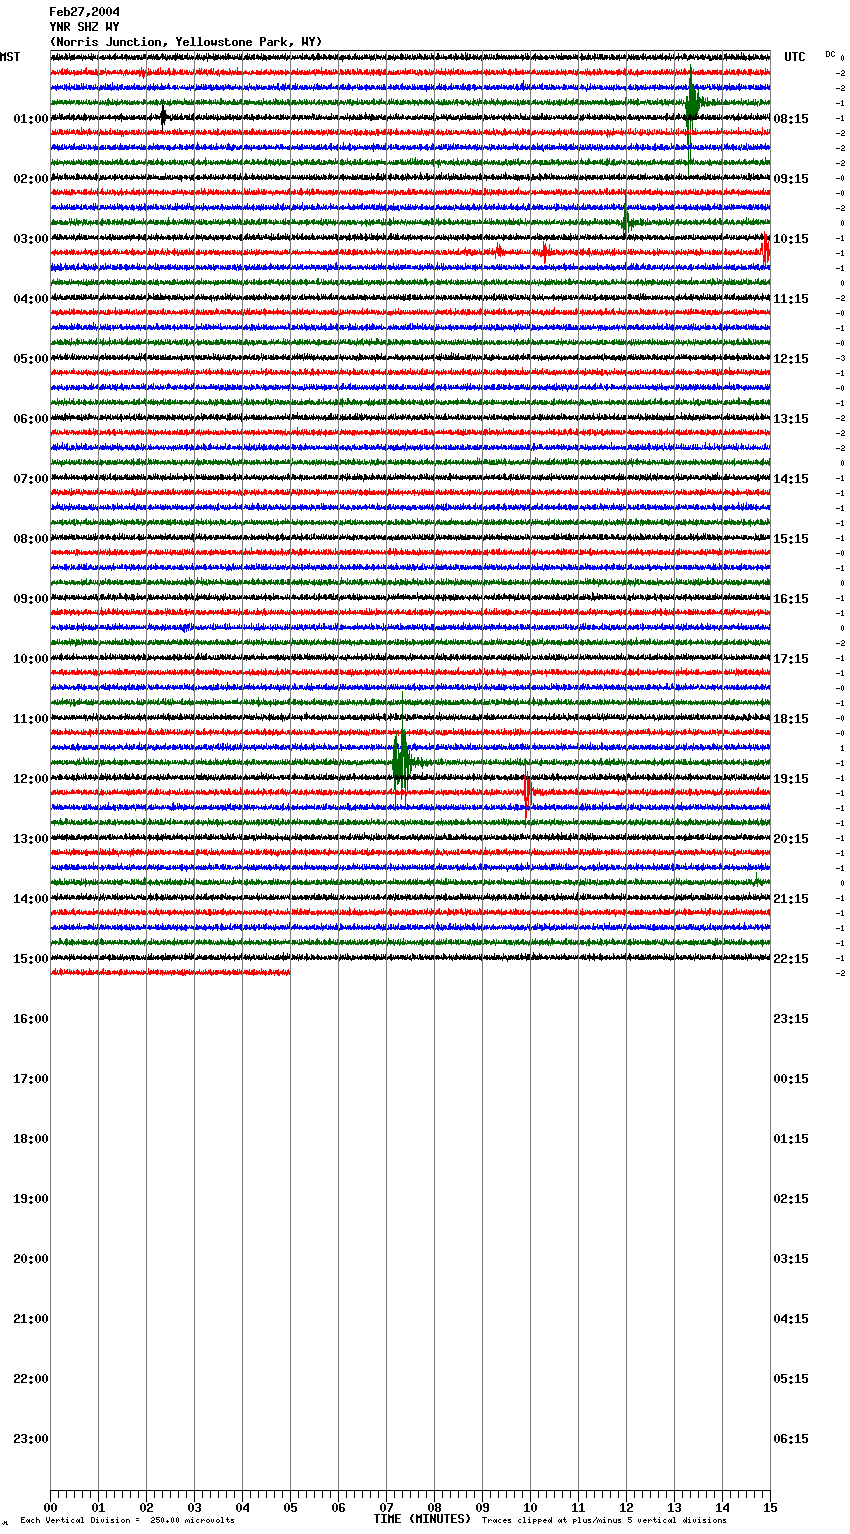Click the large green seismic event above 01:00
This screenshot has width=850, height=1534.
click(x=693, y=101)
